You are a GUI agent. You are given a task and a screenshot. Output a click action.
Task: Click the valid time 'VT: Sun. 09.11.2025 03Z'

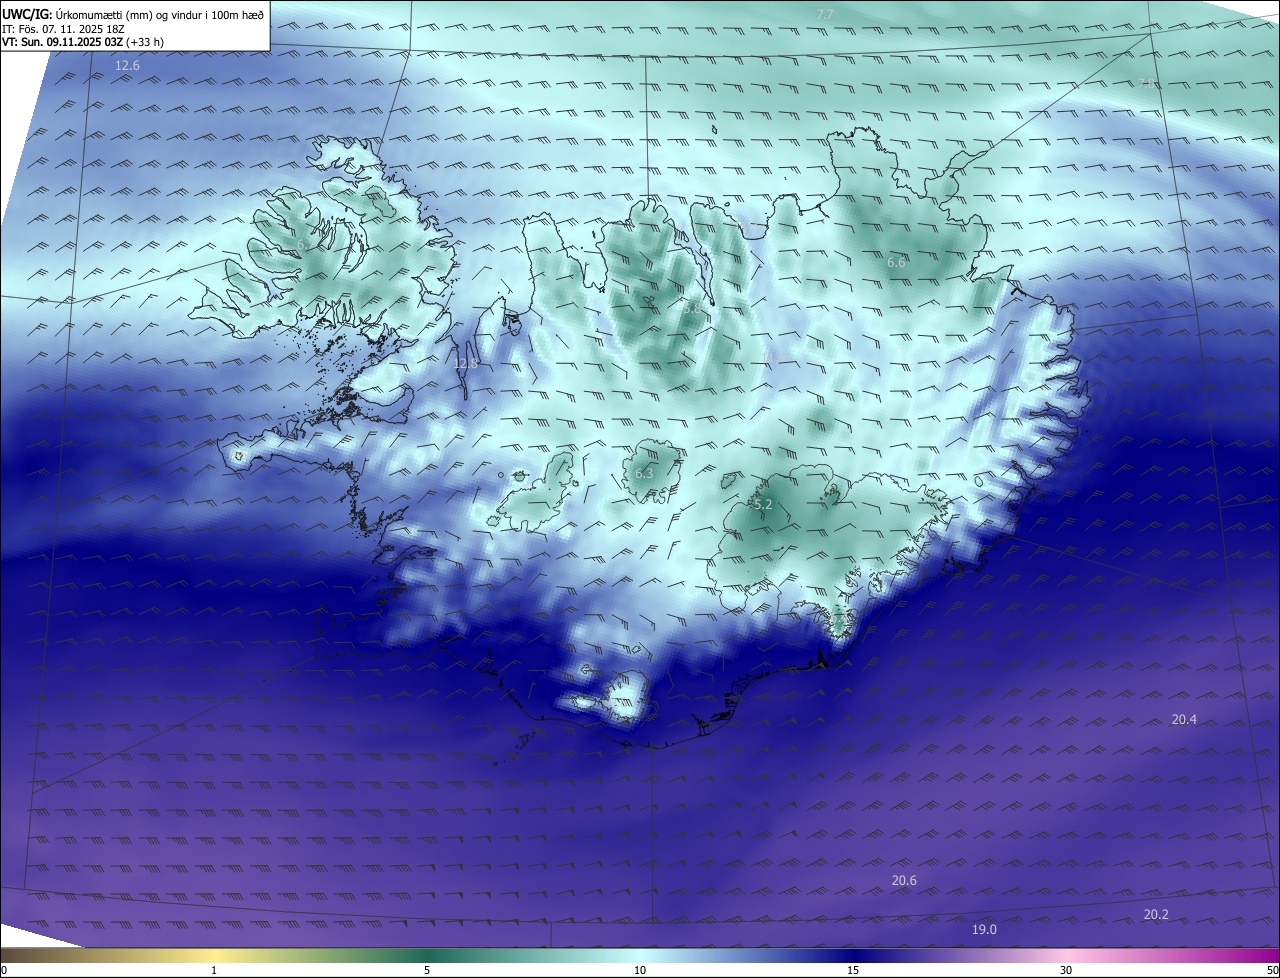[62, 42]
